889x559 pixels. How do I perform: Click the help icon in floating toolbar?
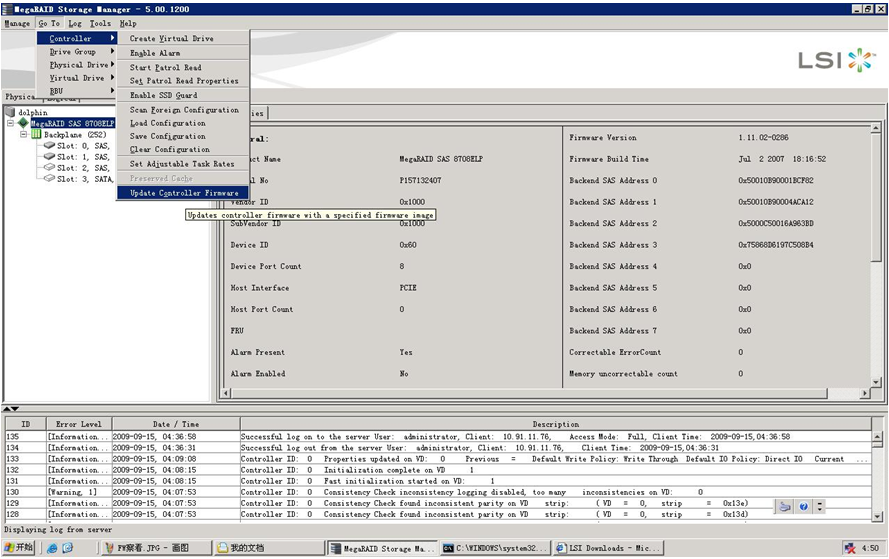click(x=803, y=507)
